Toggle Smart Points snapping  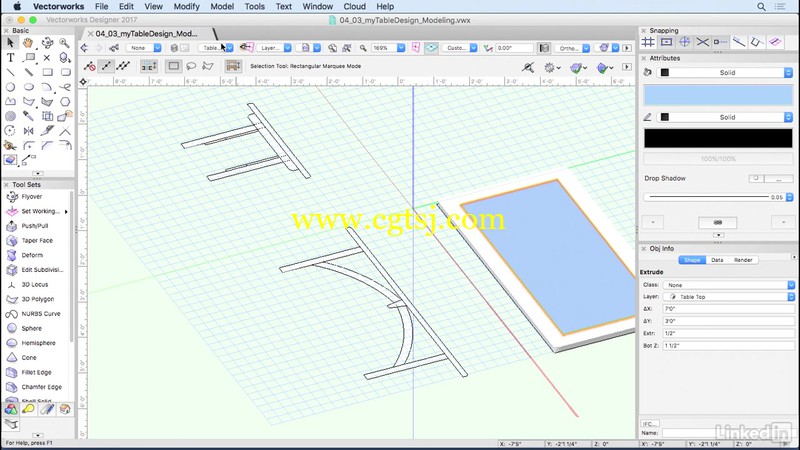click(x=720, y=42)
